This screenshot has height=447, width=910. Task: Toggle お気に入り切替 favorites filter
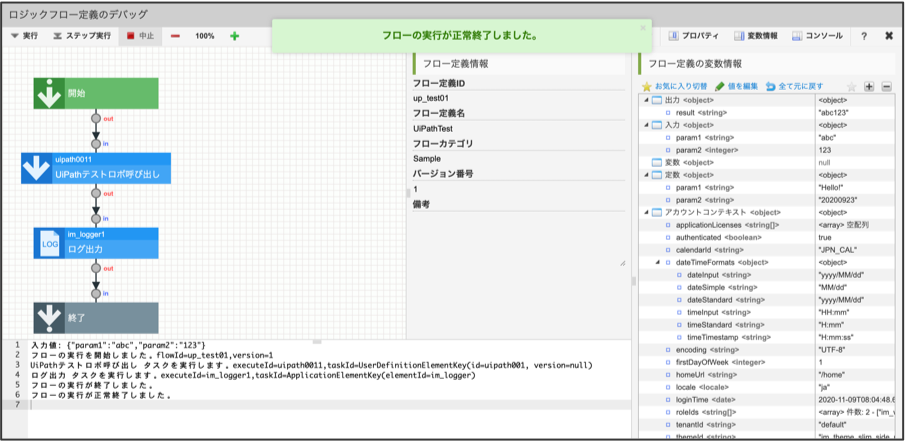(x=674, y=87)
